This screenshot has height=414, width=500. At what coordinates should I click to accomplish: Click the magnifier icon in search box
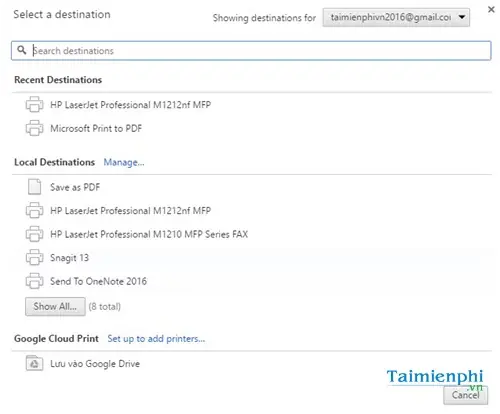[x=22, y=50]
